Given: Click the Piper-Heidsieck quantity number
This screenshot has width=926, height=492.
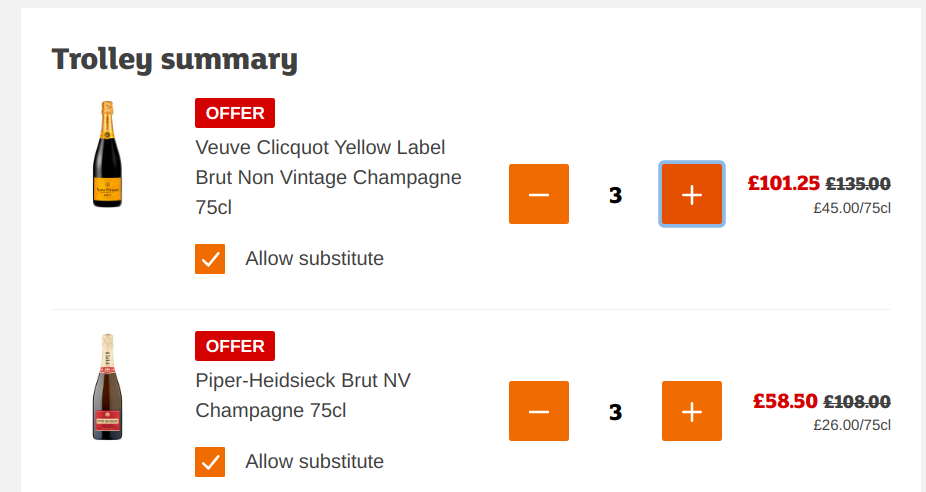Looking at the screenshot, I should tap(615, 412).
